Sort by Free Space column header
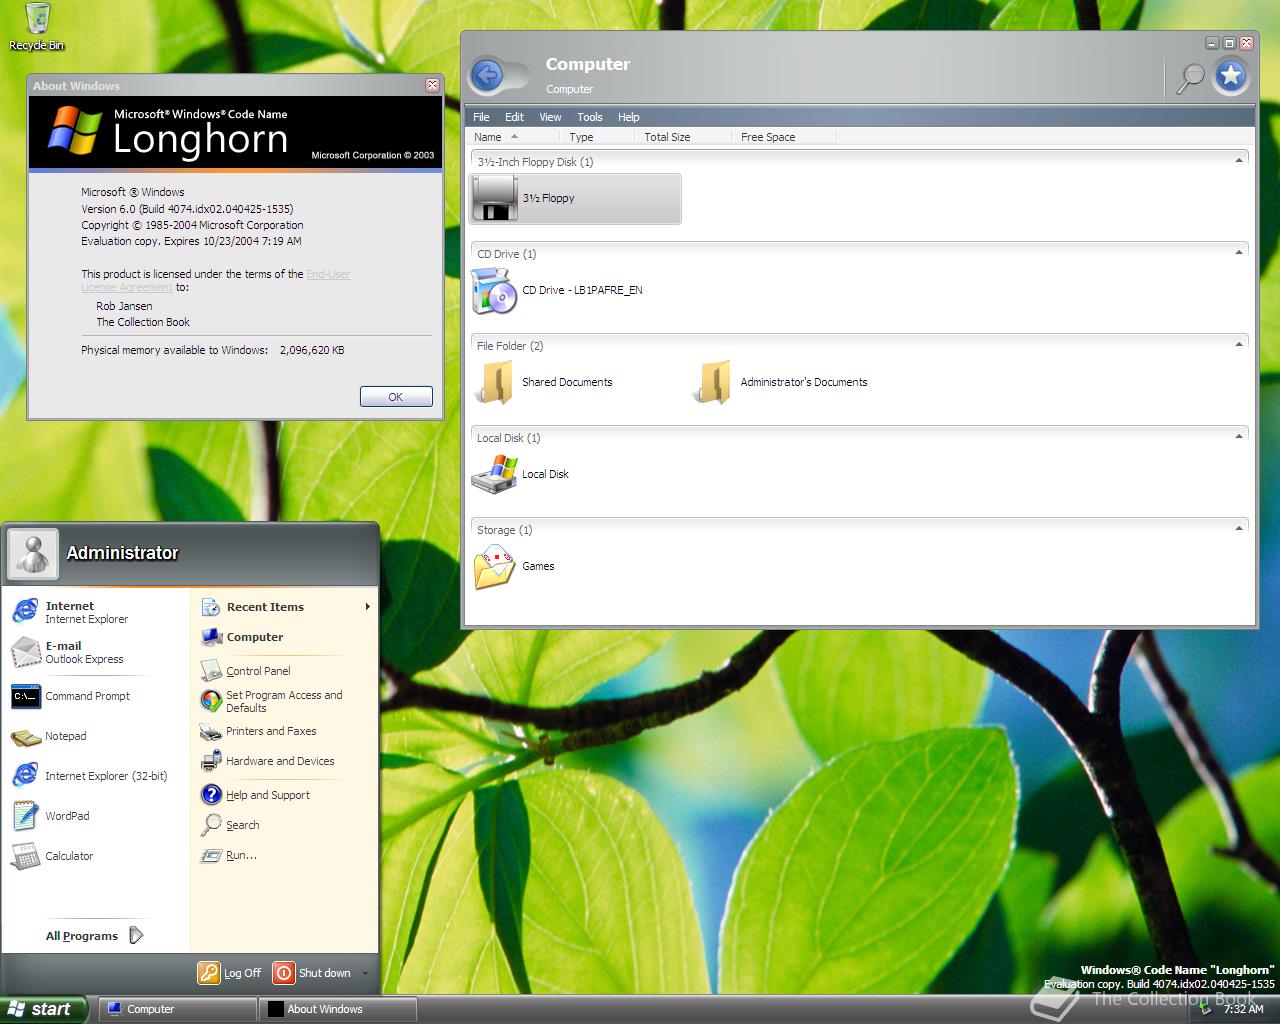 (x=785, y=137)
